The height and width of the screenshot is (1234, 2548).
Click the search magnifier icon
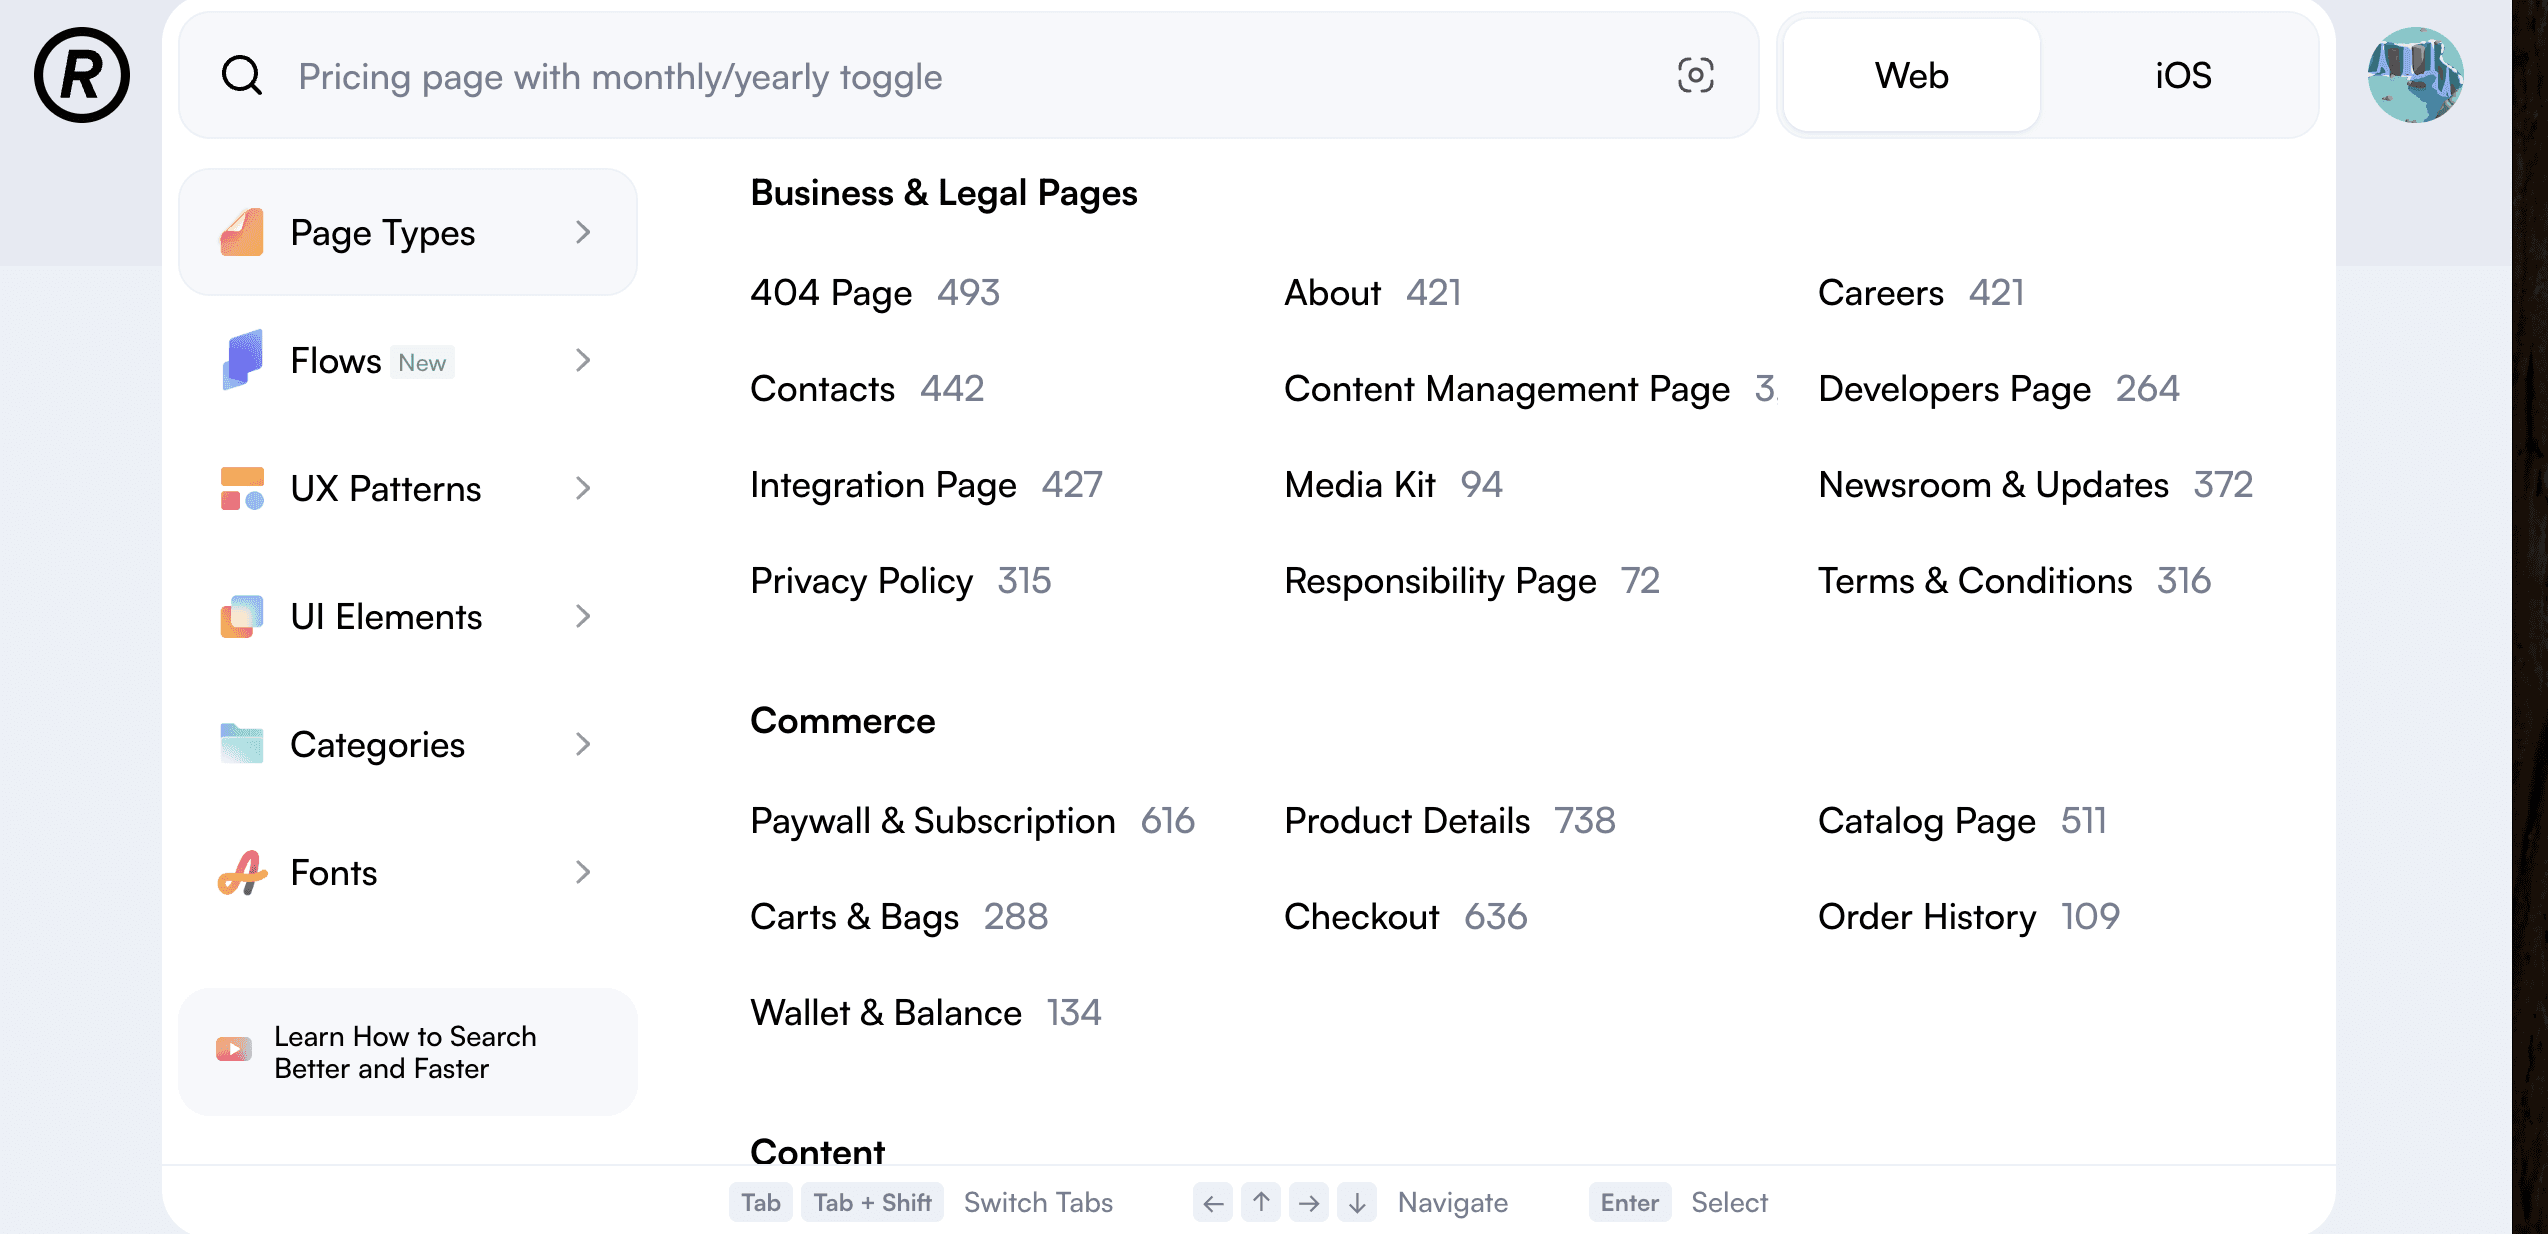point(242,76)
